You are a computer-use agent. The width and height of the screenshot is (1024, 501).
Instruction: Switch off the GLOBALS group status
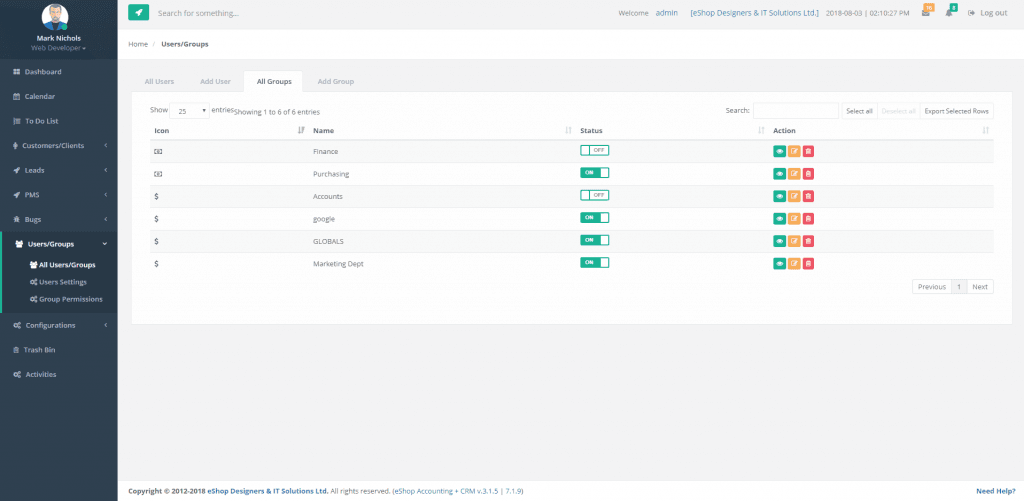click(594, 240)
